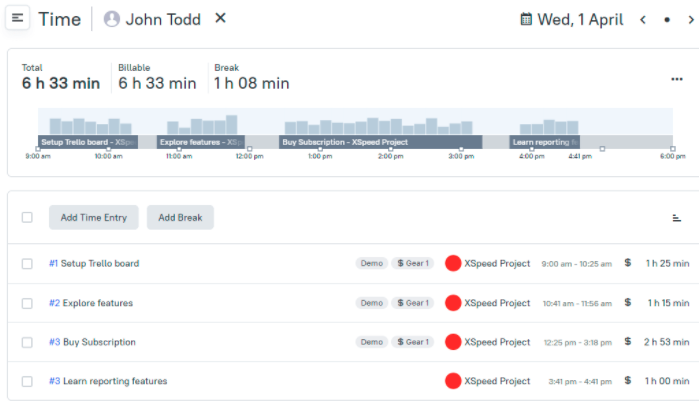Toggle billable dollar icon for Explore features
The width and height of the screenshot is (699, 418).
628,303
